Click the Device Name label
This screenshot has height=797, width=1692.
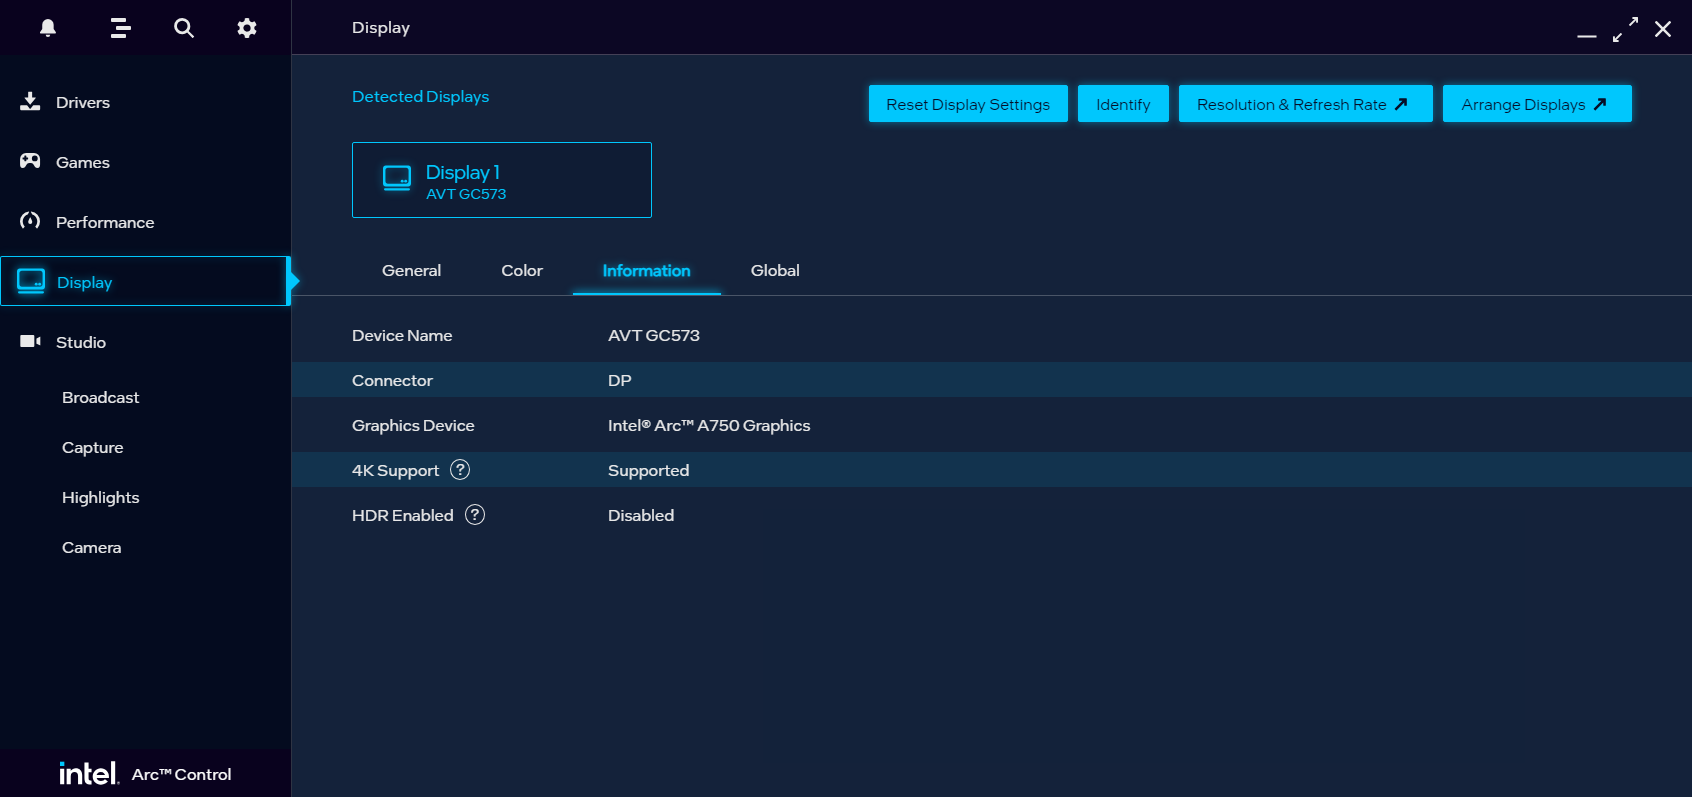pos(402,335)
